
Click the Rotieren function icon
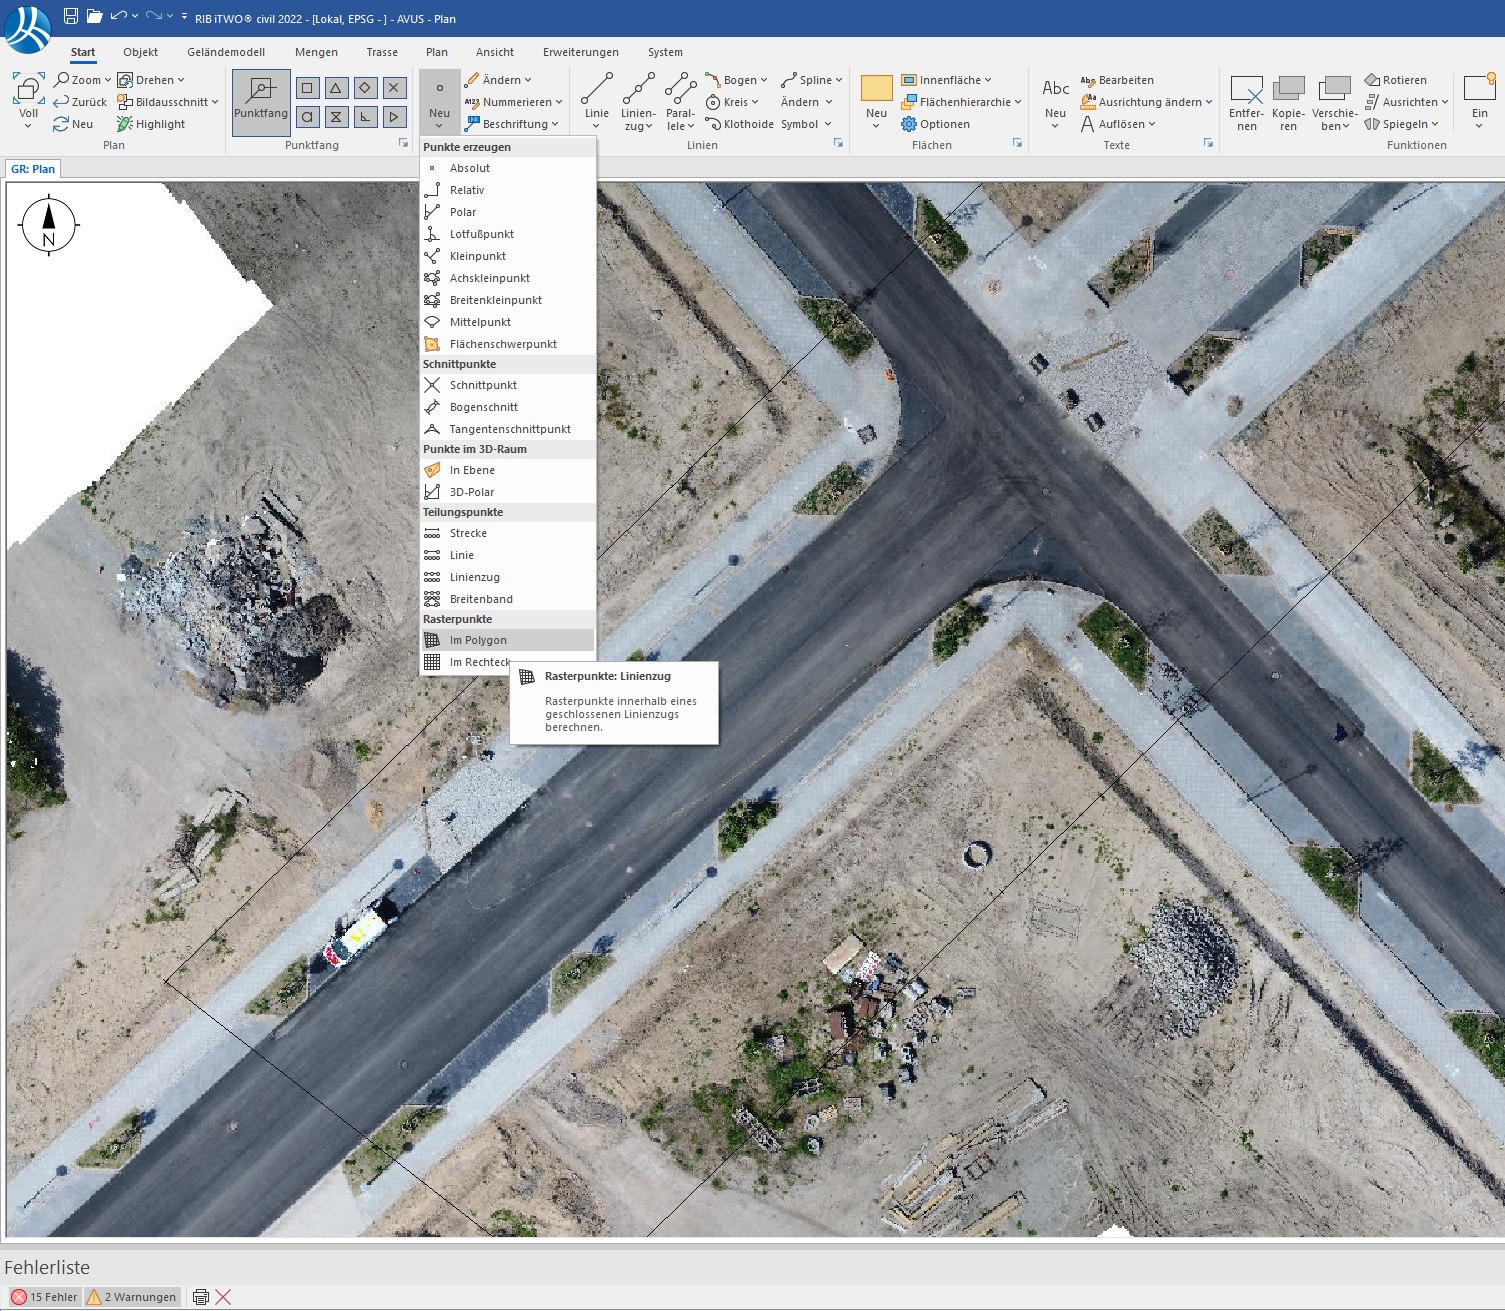point(1372,80)
